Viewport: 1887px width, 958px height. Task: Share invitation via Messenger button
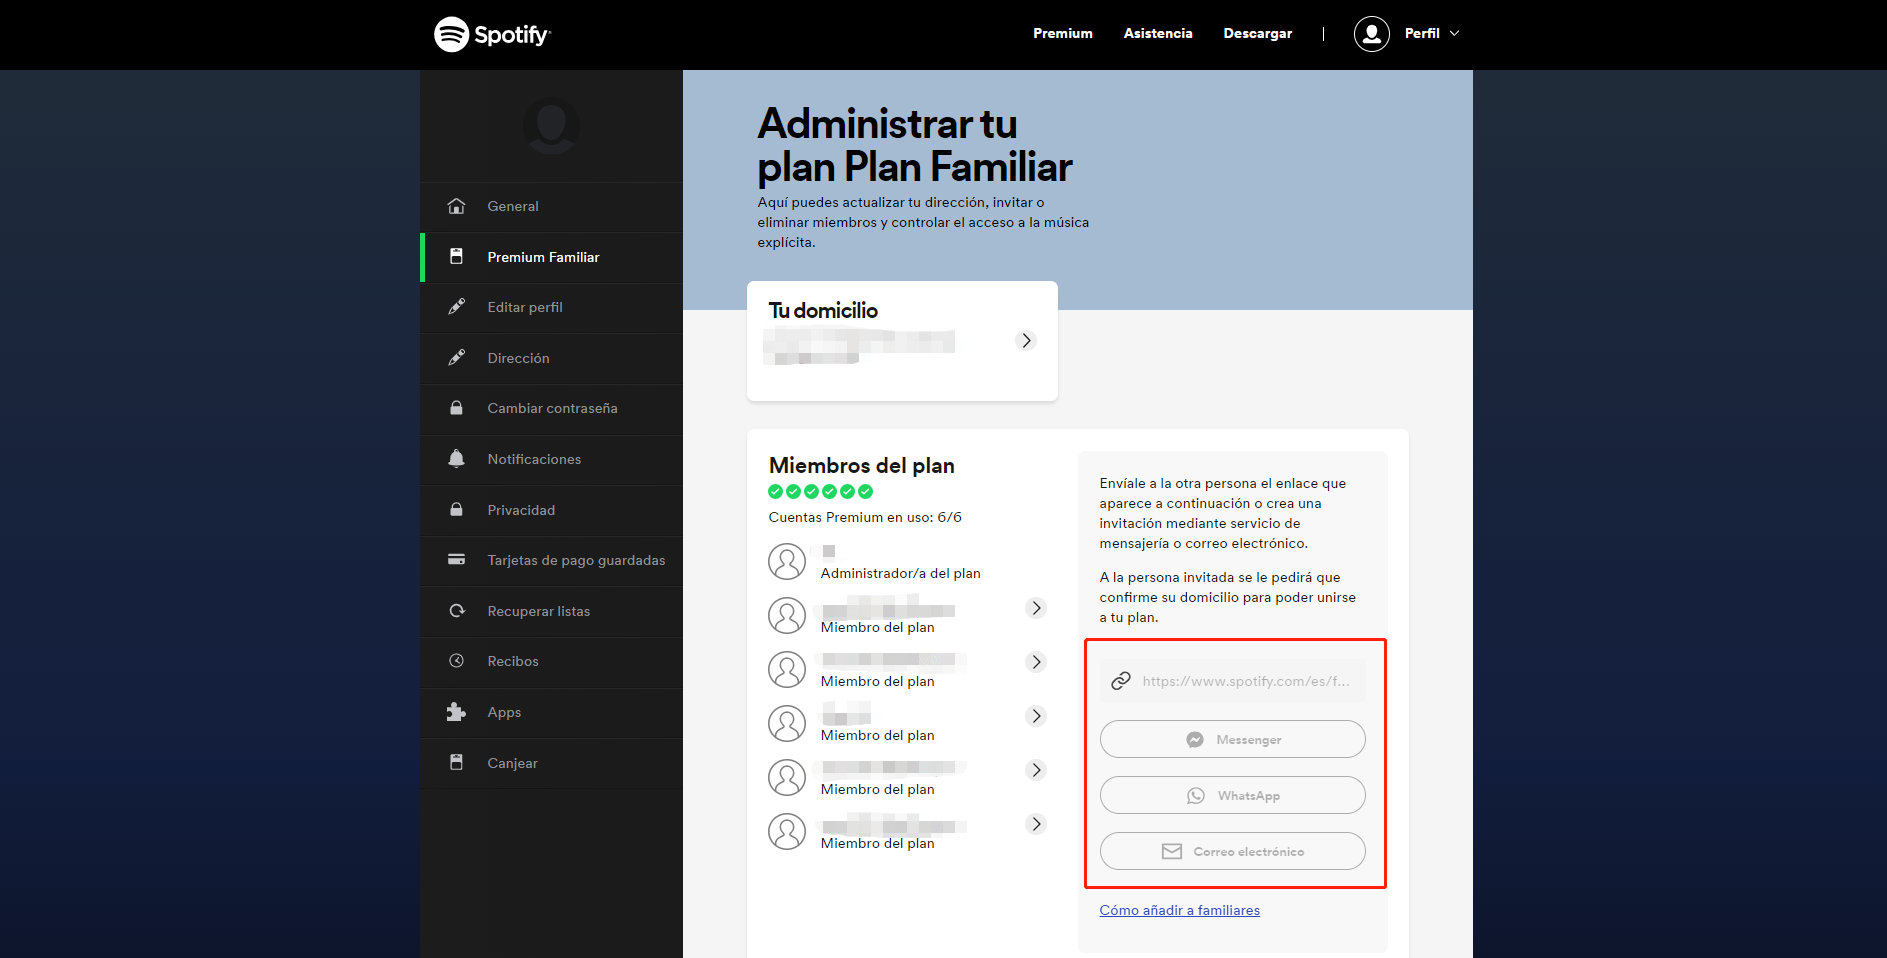[1232, 740]
